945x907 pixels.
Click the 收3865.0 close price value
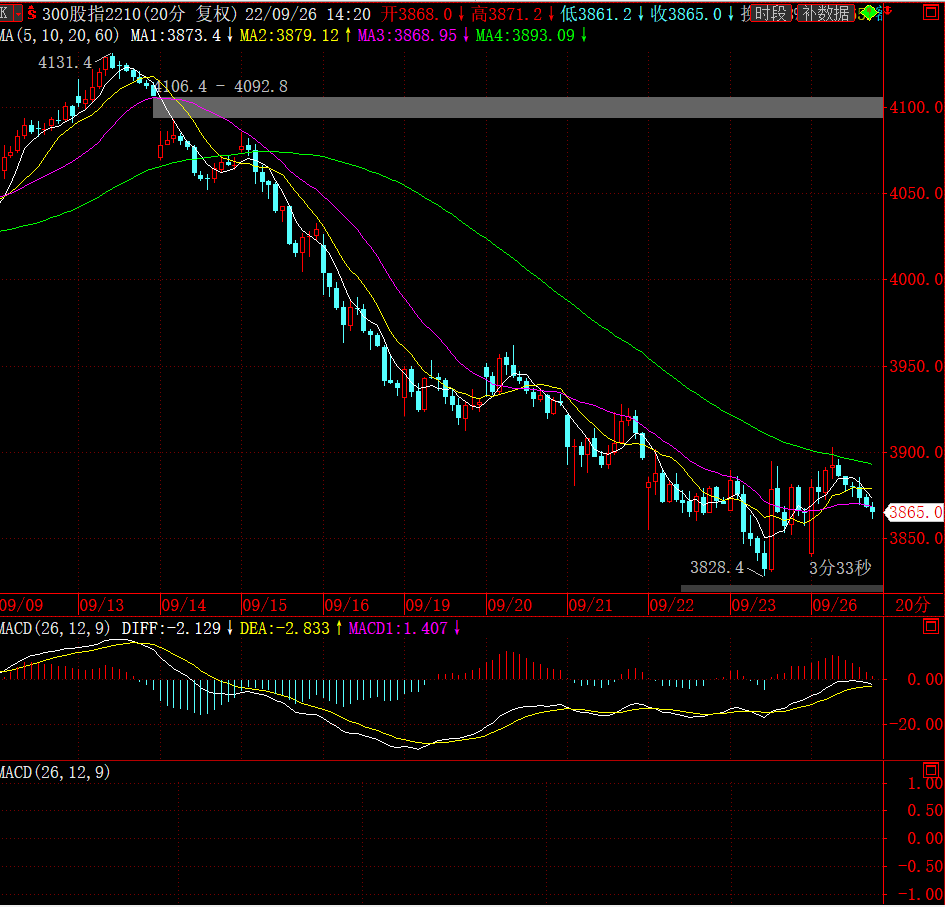pyautogui.click(x=686, y=14)
